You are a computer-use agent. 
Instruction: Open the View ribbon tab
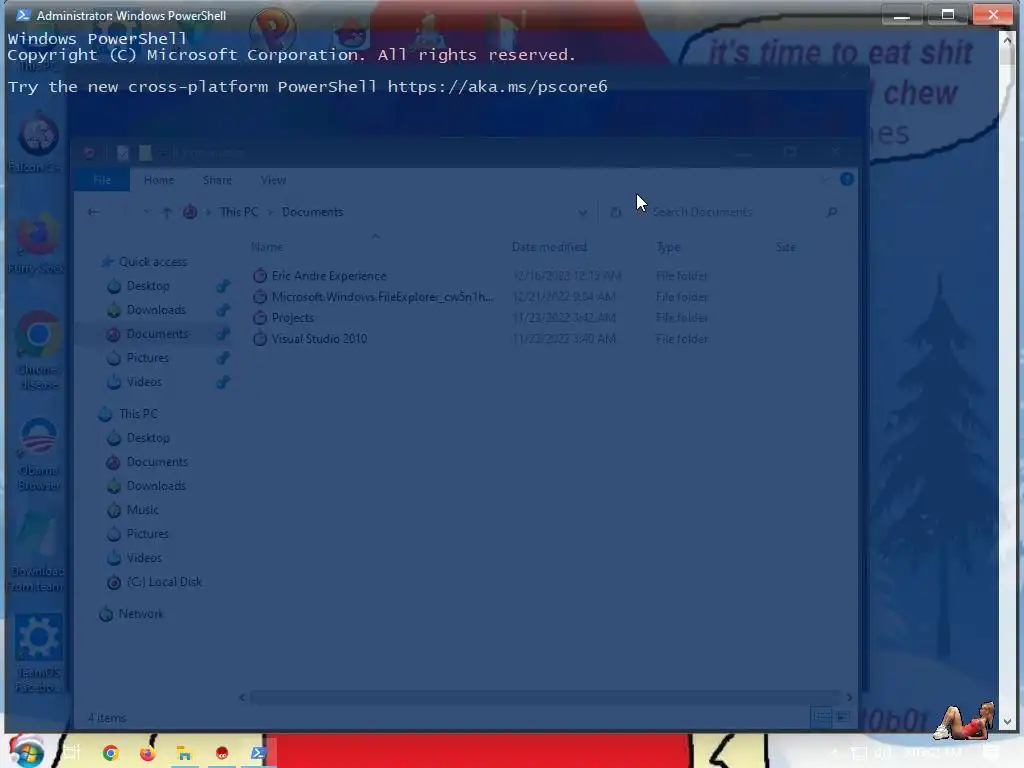tap(273, 180)
